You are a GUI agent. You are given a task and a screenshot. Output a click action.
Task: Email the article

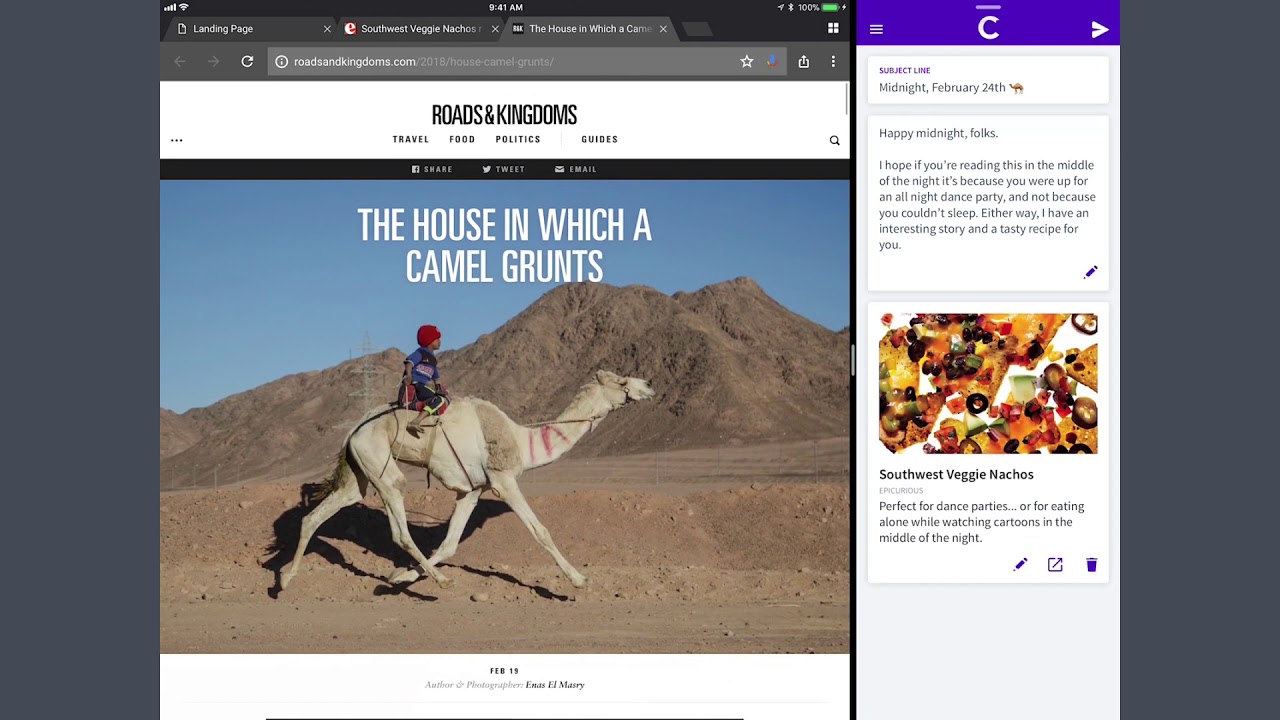click(576, 169)
